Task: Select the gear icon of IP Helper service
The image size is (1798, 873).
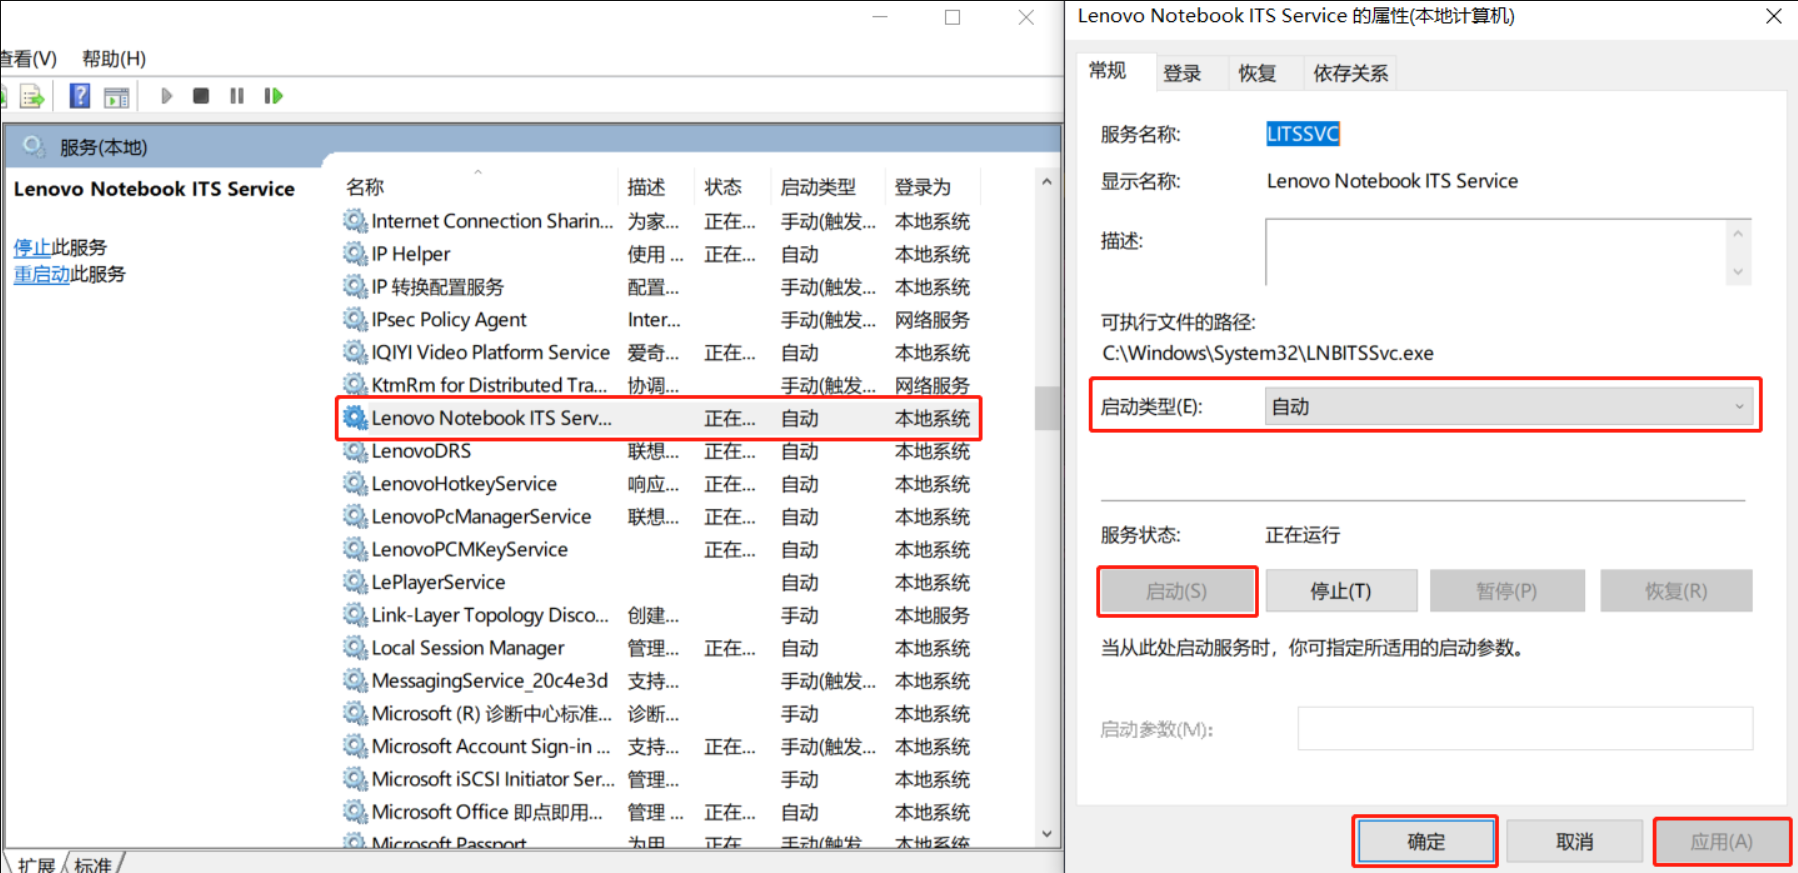Action: (355, 254)
